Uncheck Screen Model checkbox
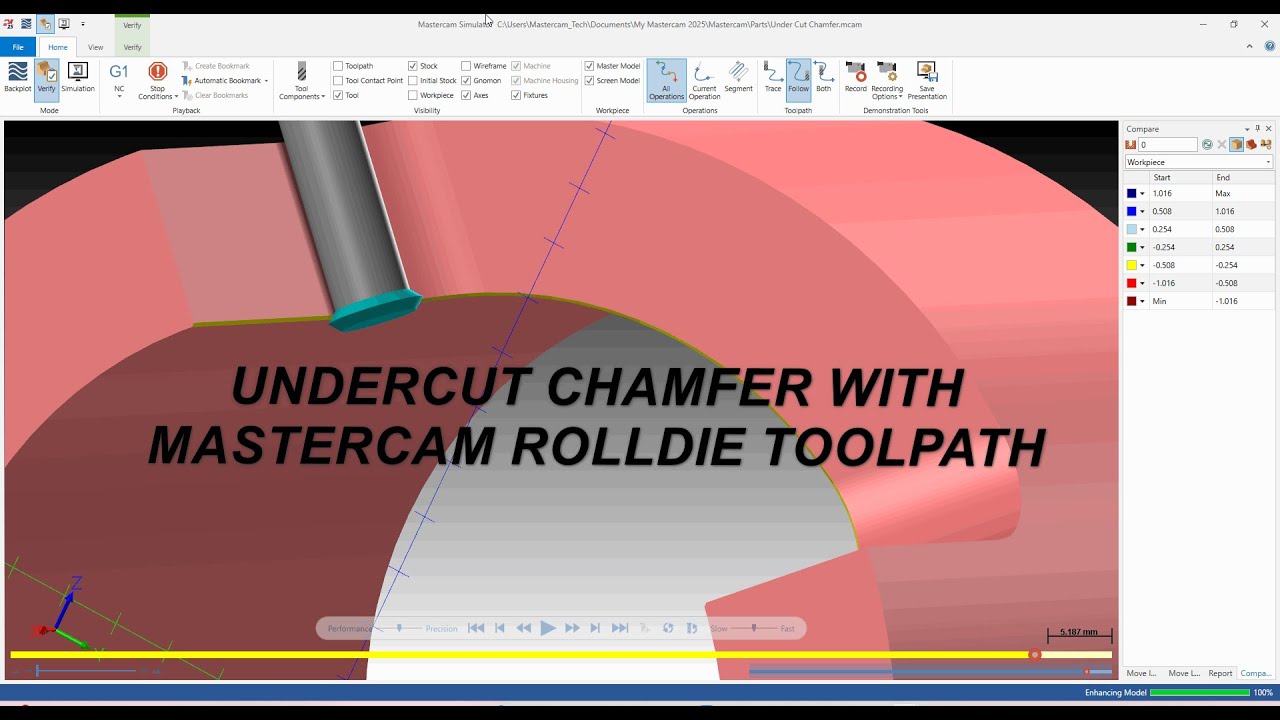Image resolution: width=1280 pixels, height=720 pixels. 589,81
